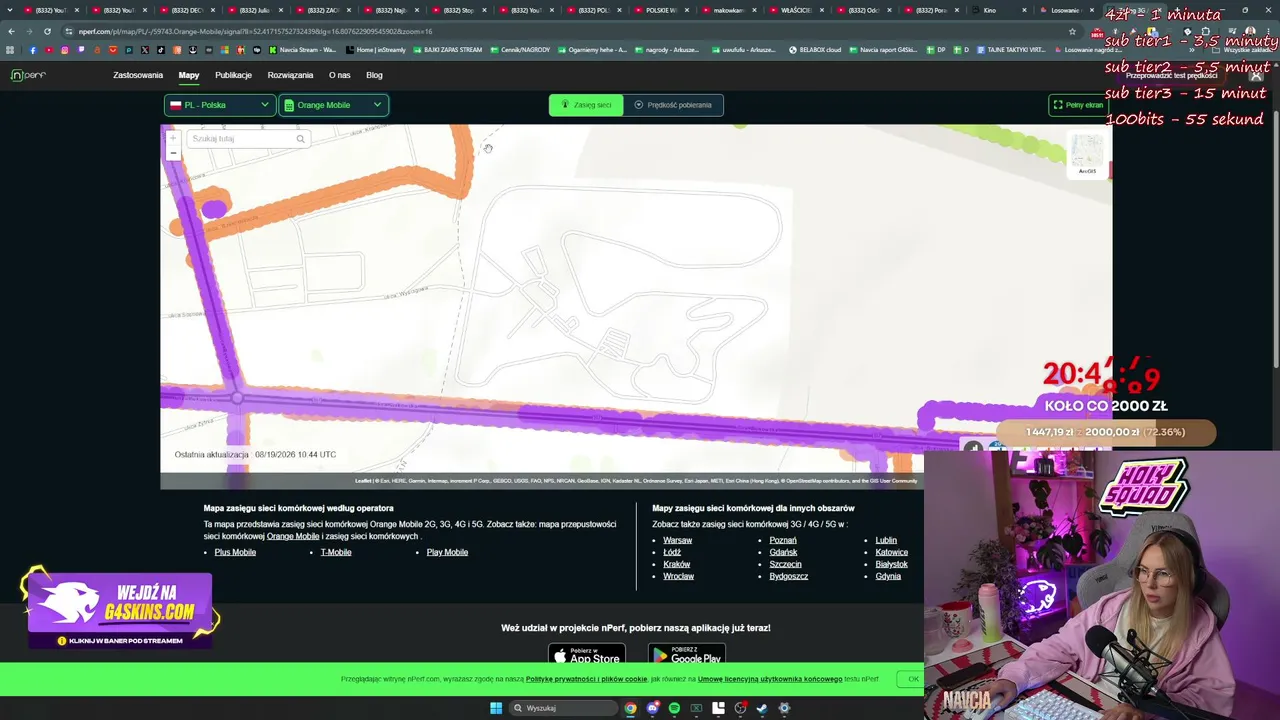Viewport: 1280px width, 720px height.
Task: Go to the Blog page
Action: (x=374, y=75)
